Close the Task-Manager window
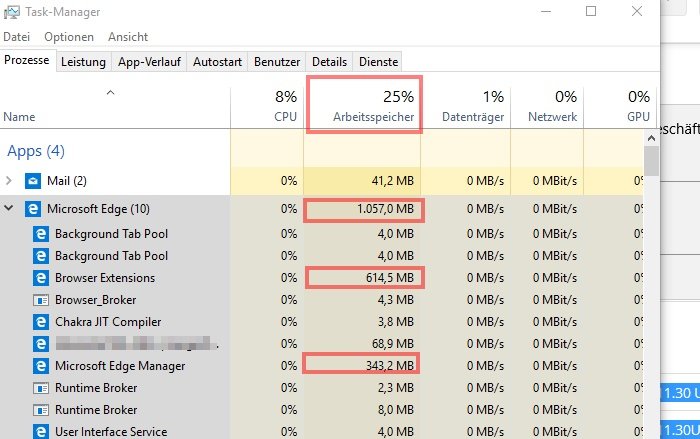Screen dimensions: 700x439 tap(637, 11)
